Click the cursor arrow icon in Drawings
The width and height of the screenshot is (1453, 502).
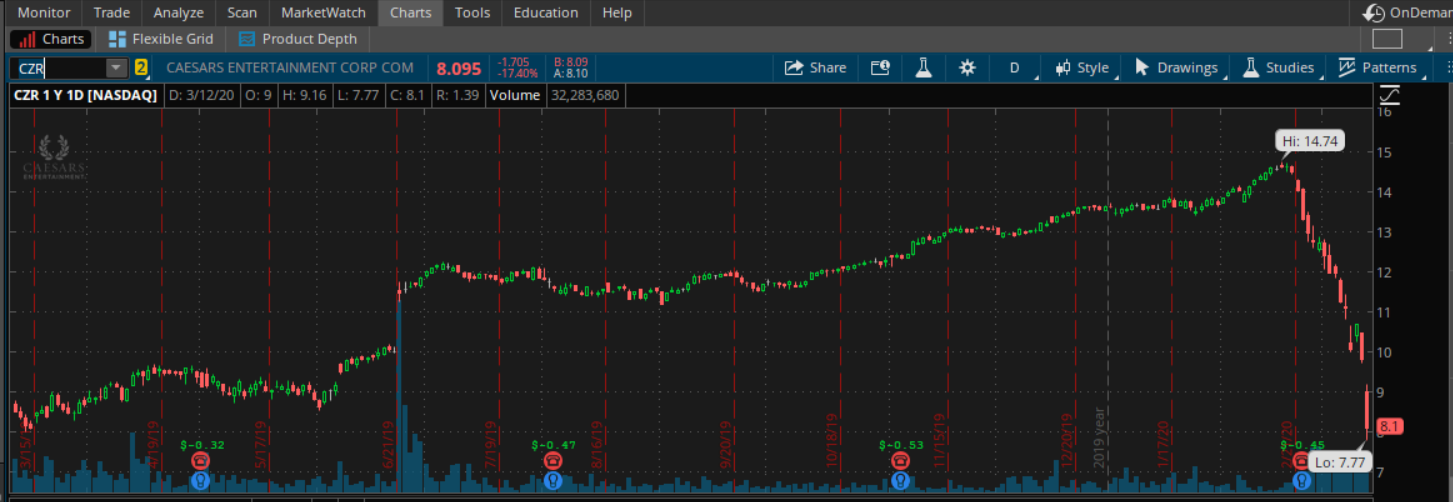pos(1142,68)
